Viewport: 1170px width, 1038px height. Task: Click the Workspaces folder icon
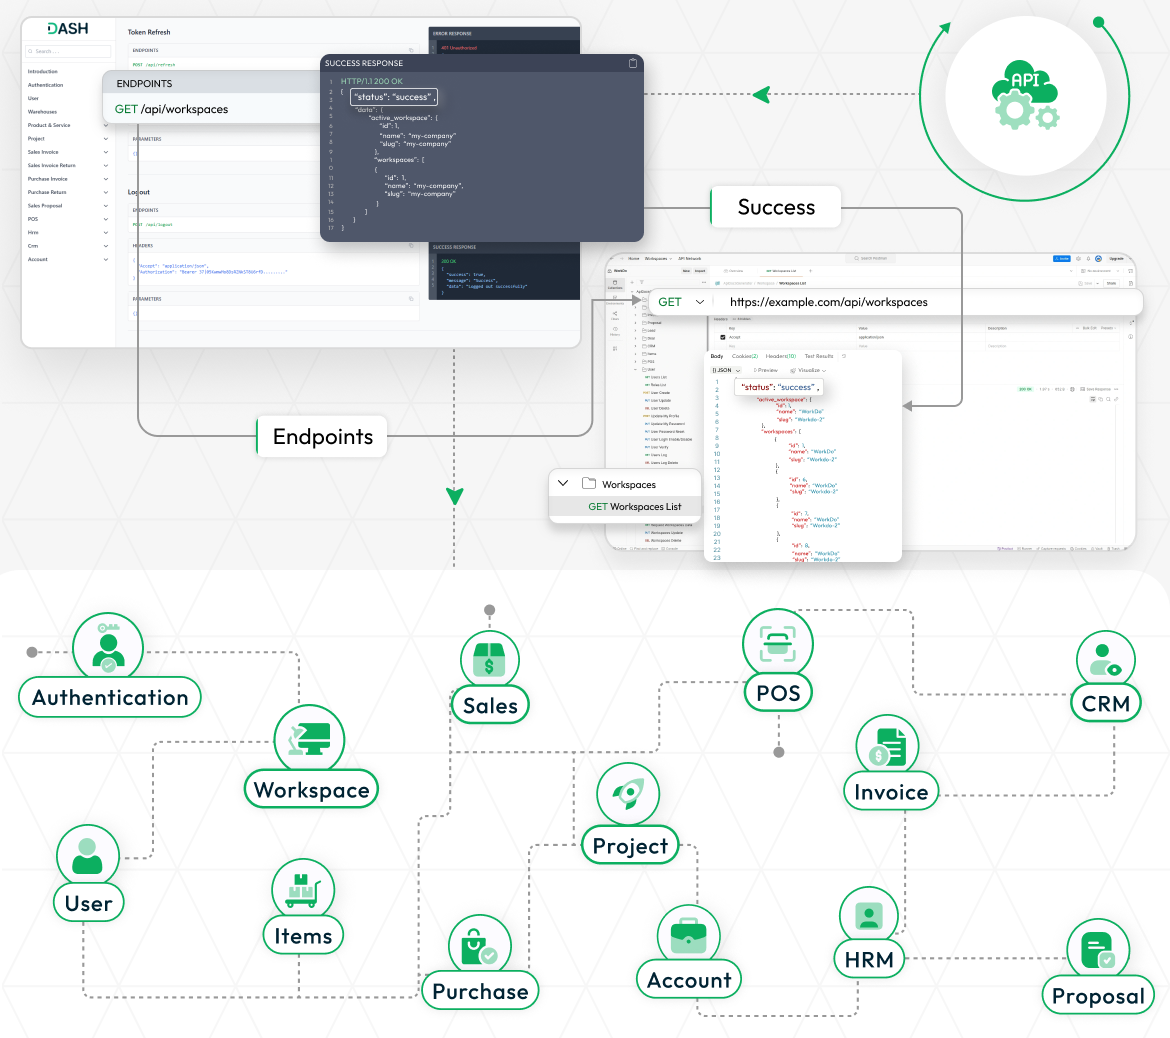589,484
